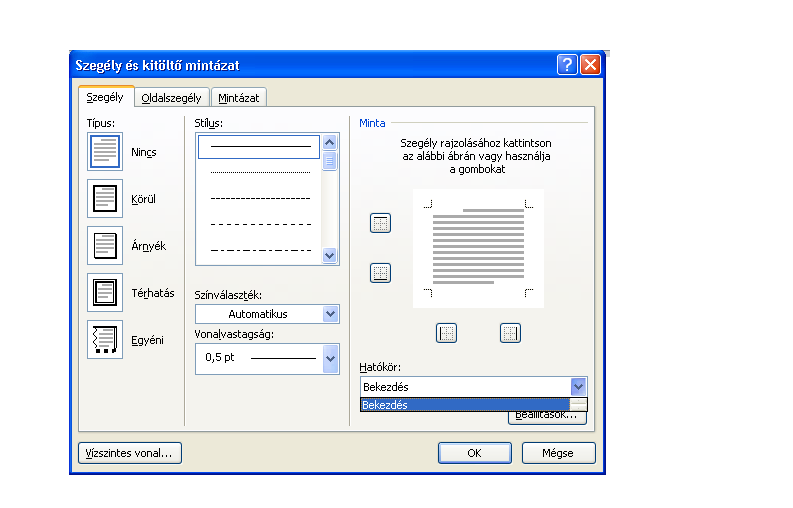Select the solid line style
This screenshot has width=793, height=508.
pyautogui.click(x=259, y=147)
